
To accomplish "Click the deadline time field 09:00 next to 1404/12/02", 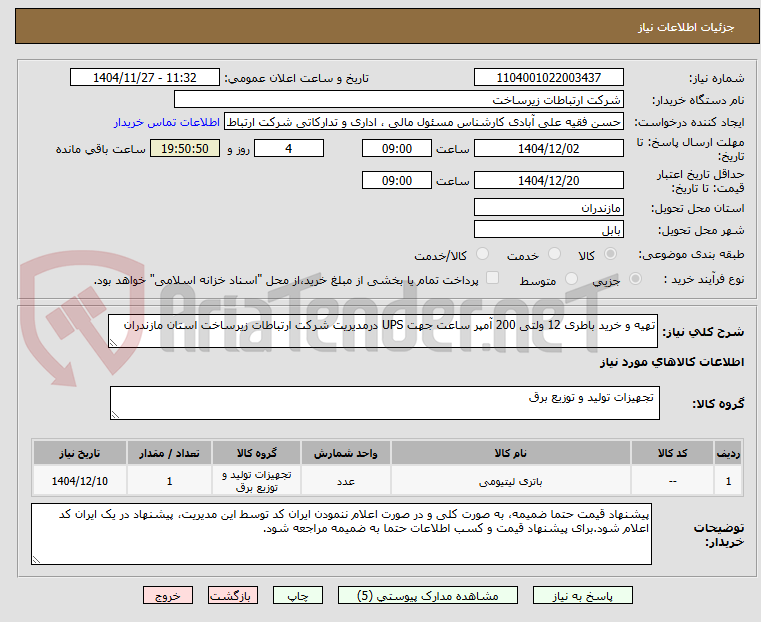I will pos(397,148).
